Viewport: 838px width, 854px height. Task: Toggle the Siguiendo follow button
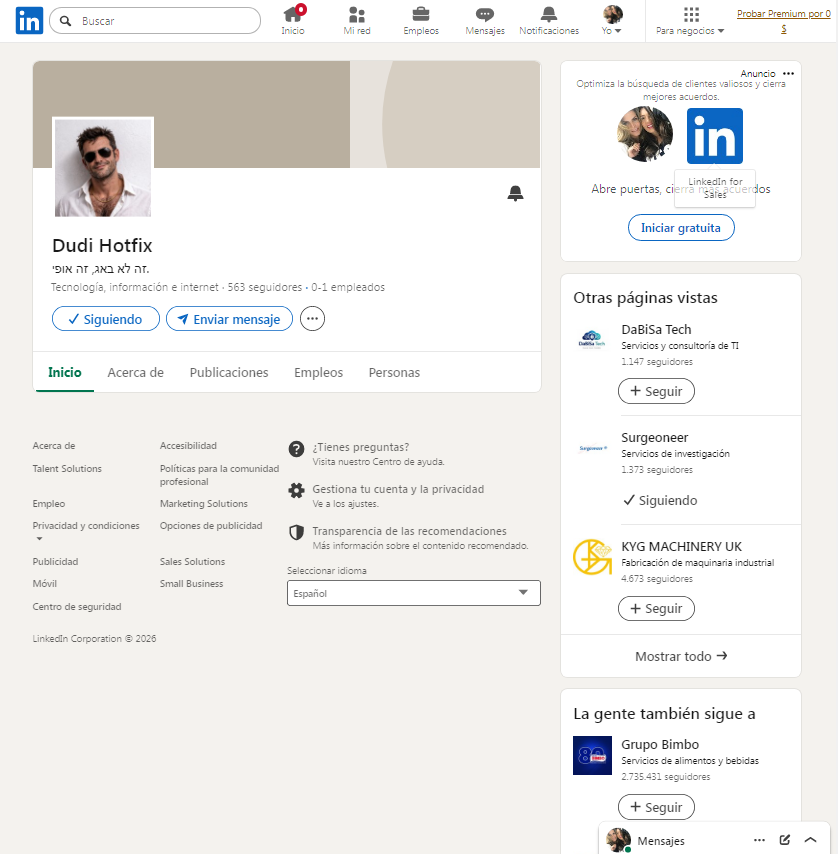[x=106, y=319]
